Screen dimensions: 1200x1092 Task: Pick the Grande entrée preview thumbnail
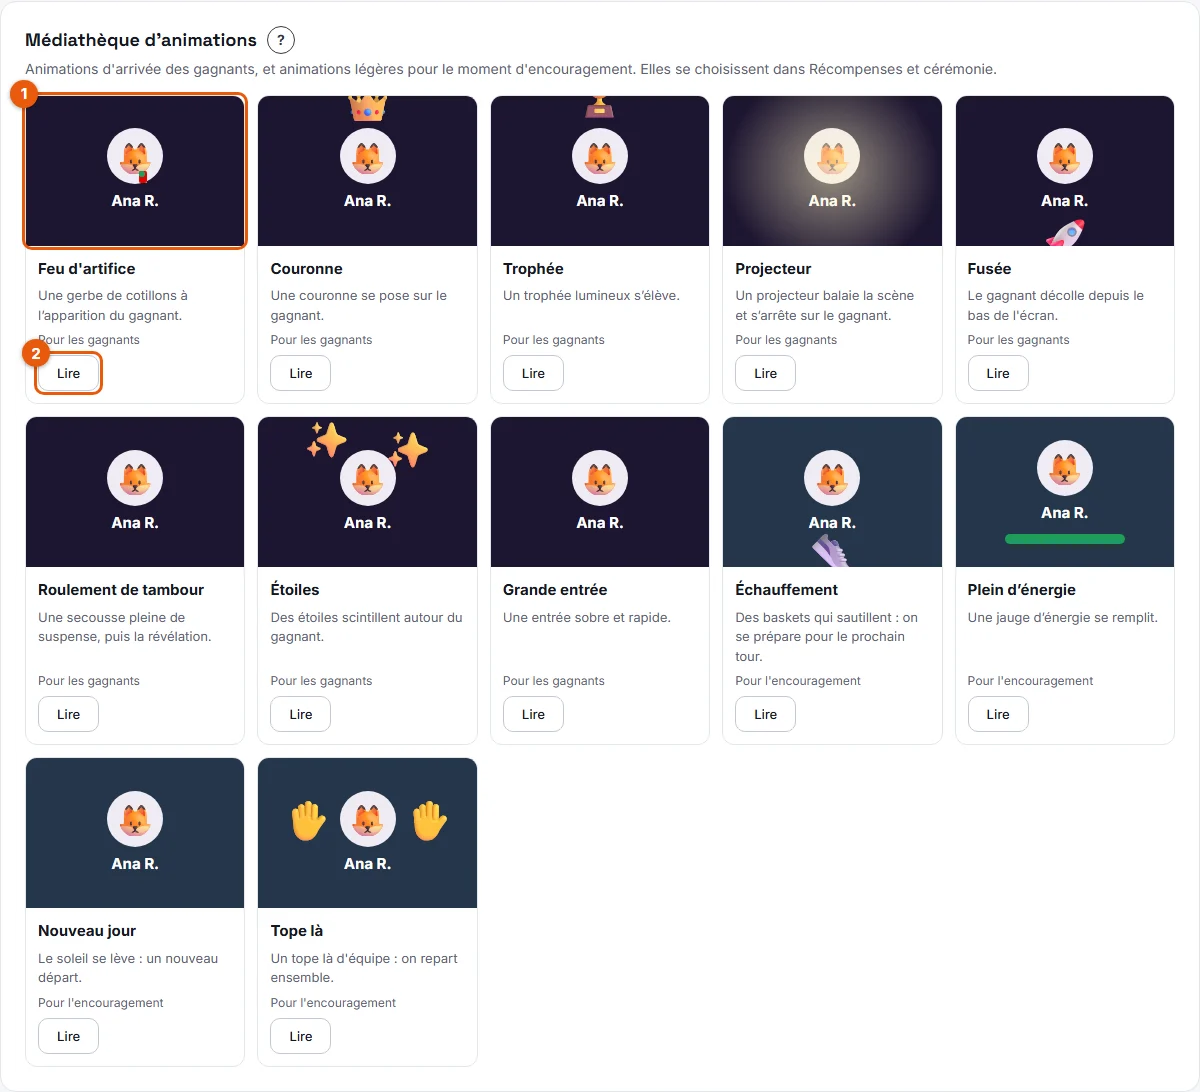click(600, 492)
